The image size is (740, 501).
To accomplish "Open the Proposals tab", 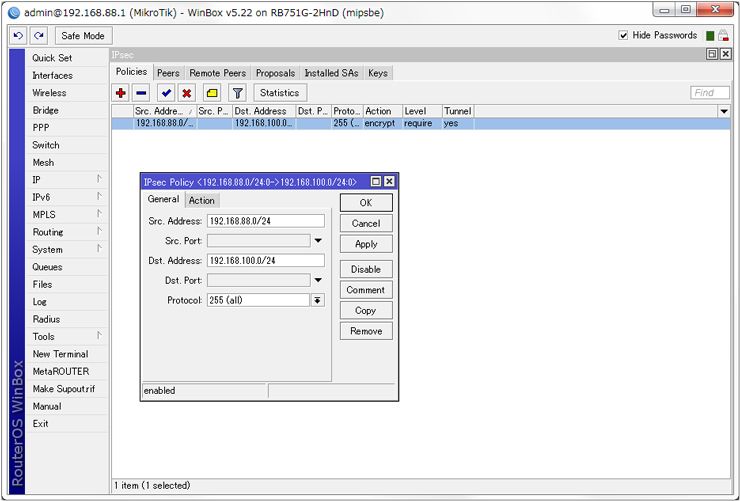I will click(x=275, y=73).
